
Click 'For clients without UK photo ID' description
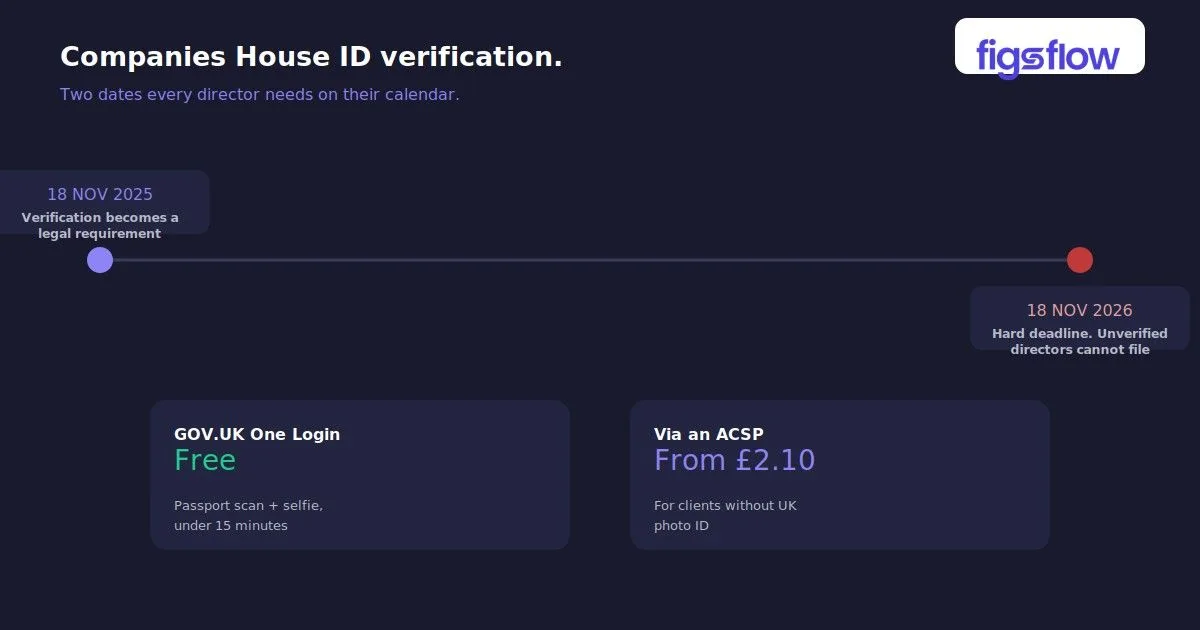[725, 516]
